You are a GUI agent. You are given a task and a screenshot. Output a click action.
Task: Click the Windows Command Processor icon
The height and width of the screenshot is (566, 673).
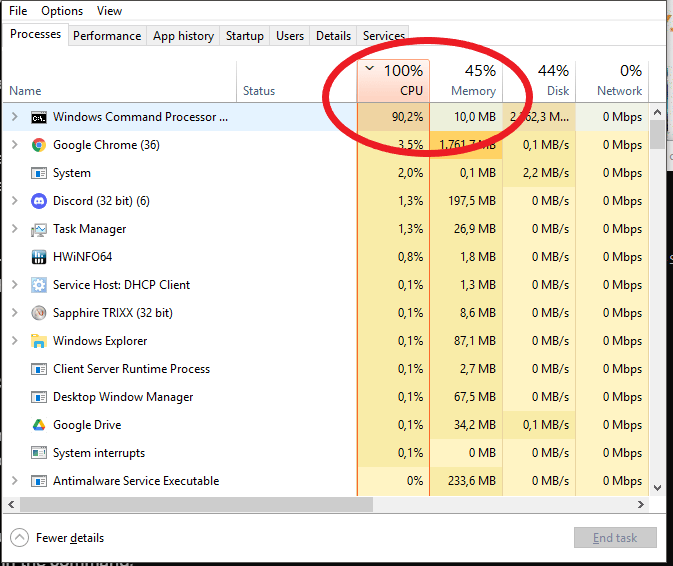(39, 117)
